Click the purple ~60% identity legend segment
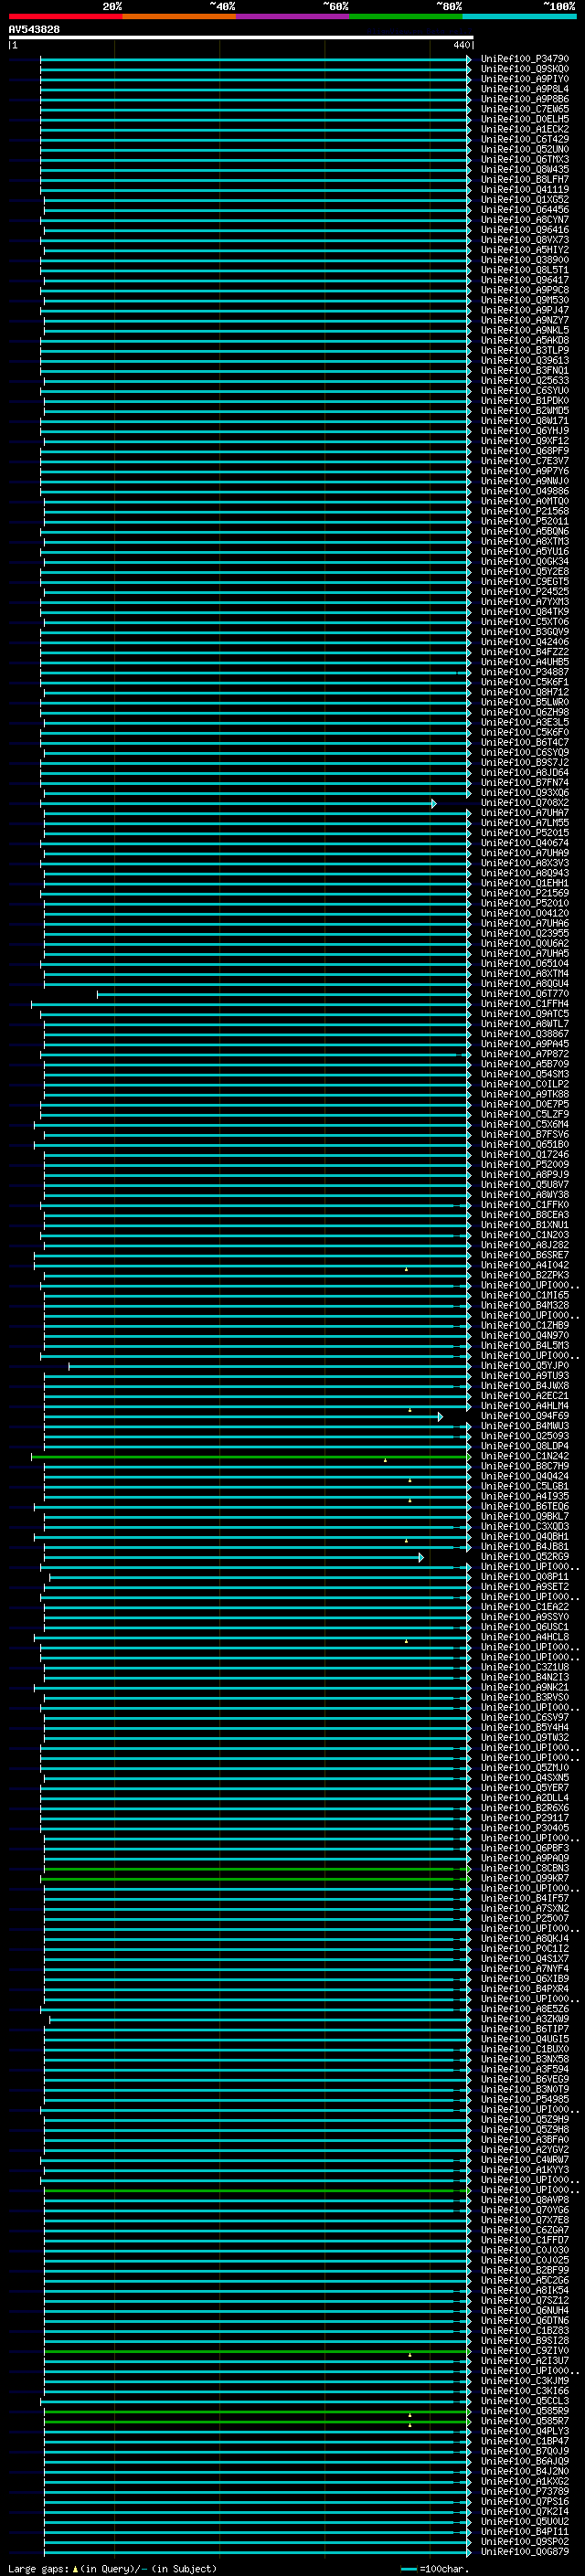Screen dimensions: 585x2576 tap(292, 16)
